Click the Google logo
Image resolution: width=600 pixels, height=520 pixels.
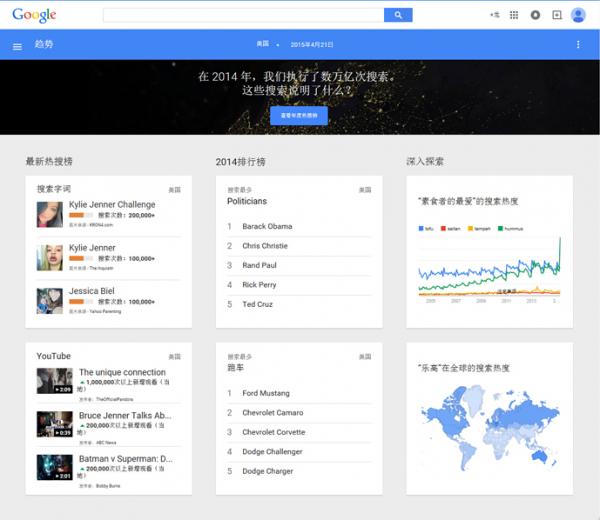tap(34, 15)
